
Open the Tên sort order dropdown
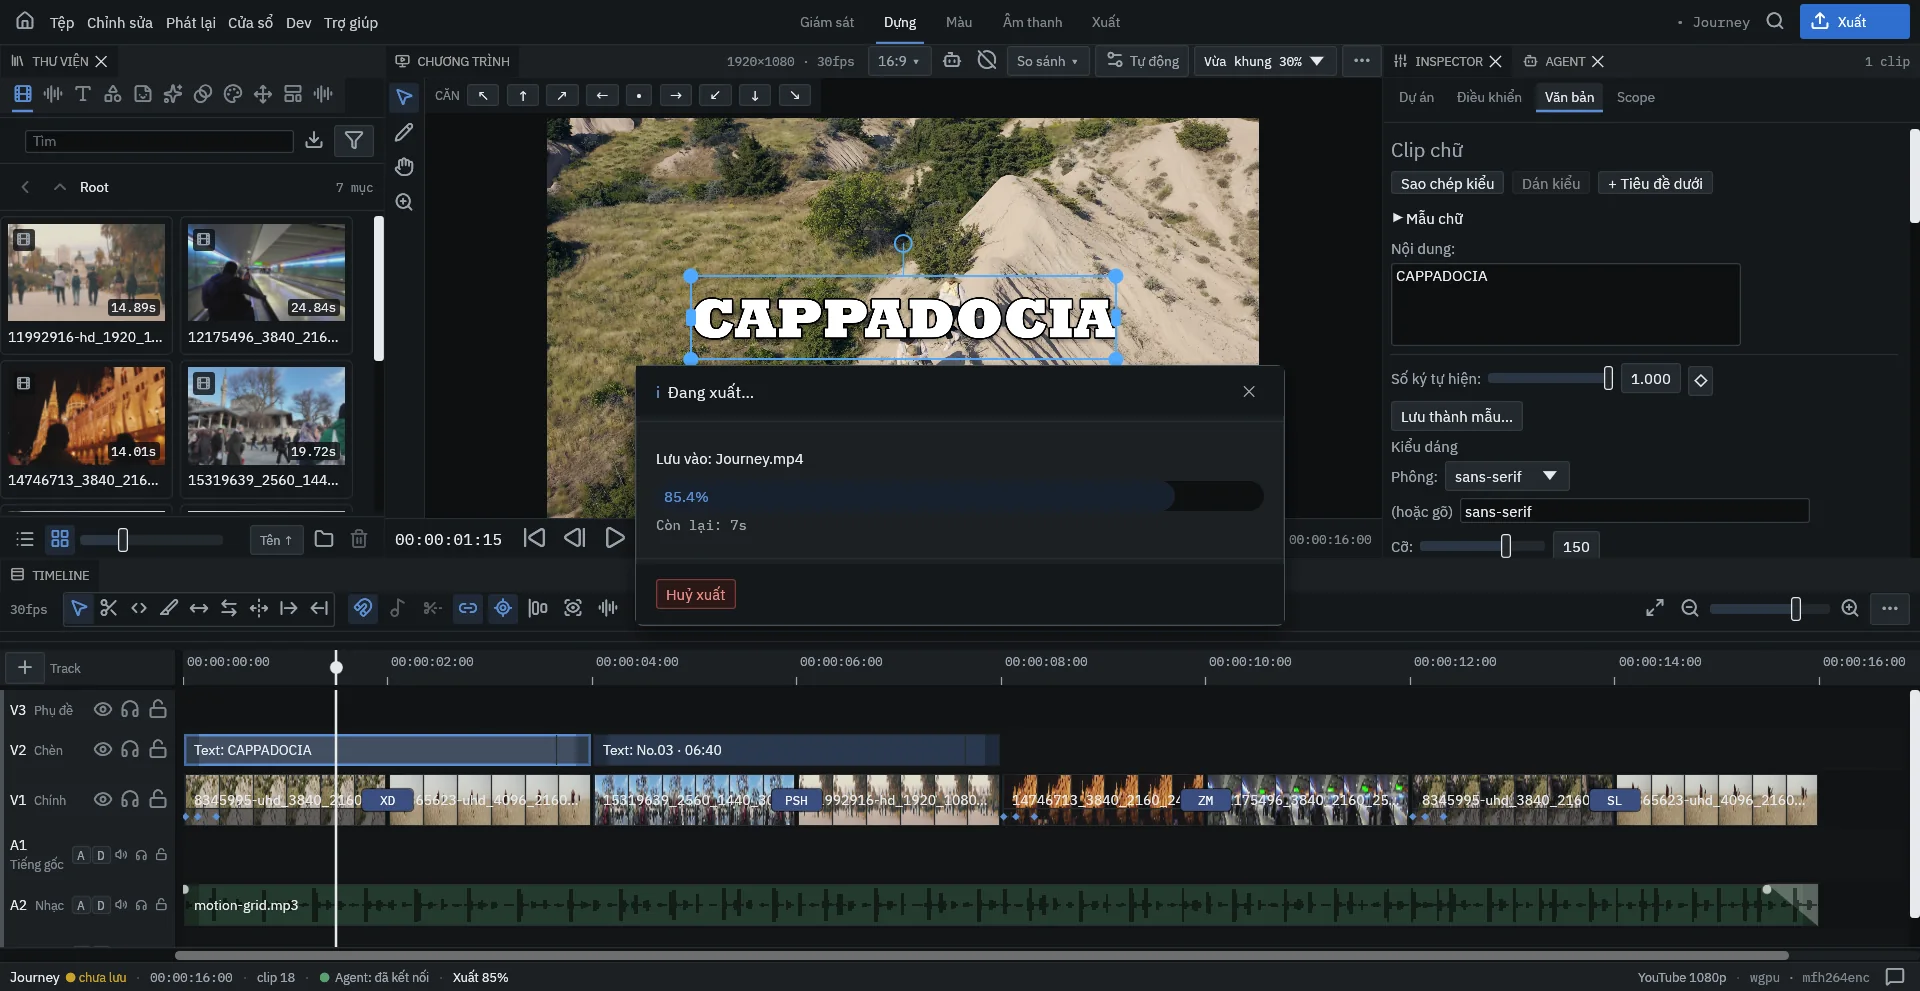[276, 540]
